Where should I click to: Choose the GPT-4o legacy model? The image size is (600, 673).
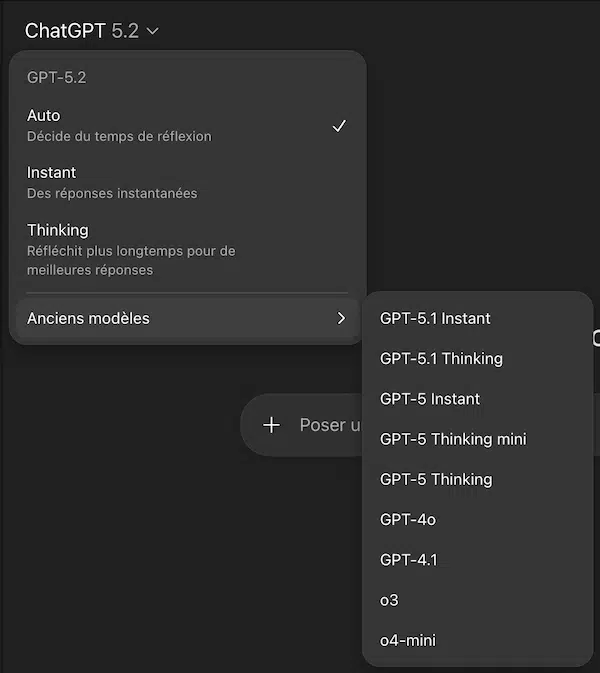(x=408, y=519)
